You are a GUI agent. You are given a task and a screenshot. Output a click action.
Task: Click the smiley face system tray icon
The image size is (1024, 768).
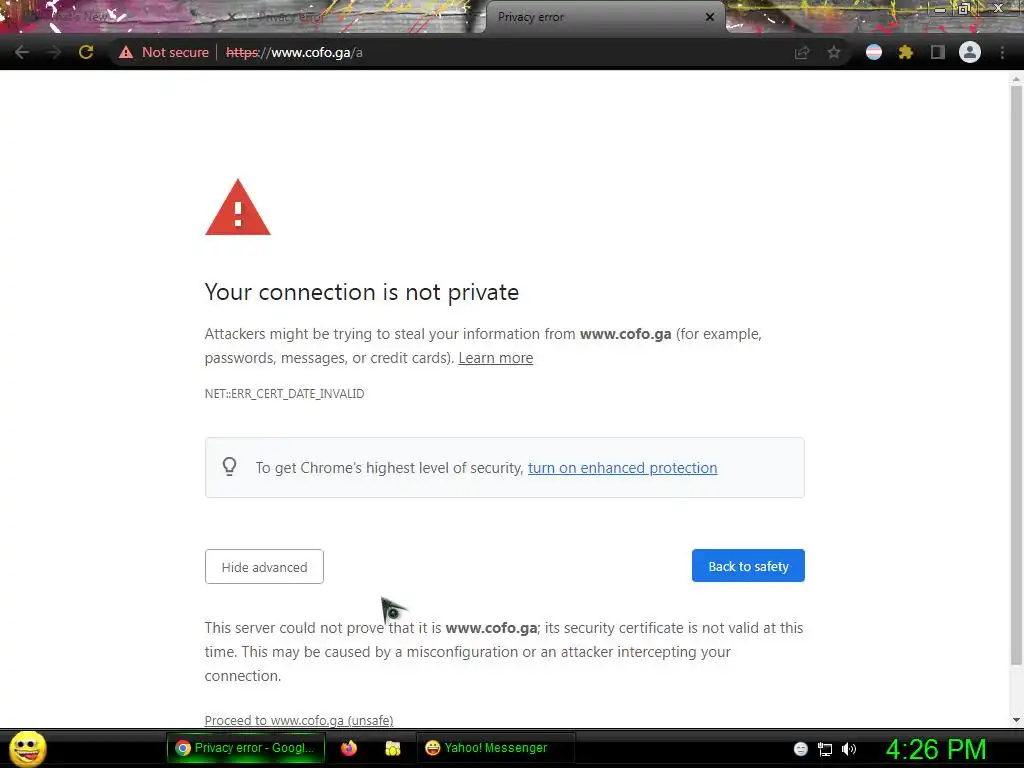click(801, 749)
